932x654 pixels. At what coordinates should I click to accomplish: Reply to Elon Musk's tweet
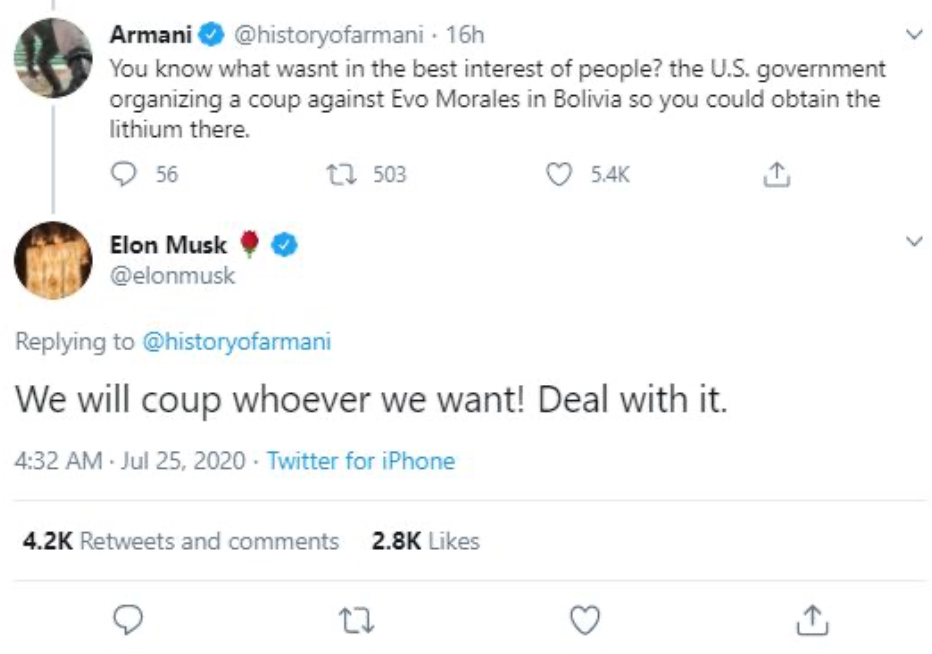coord(126,621)
